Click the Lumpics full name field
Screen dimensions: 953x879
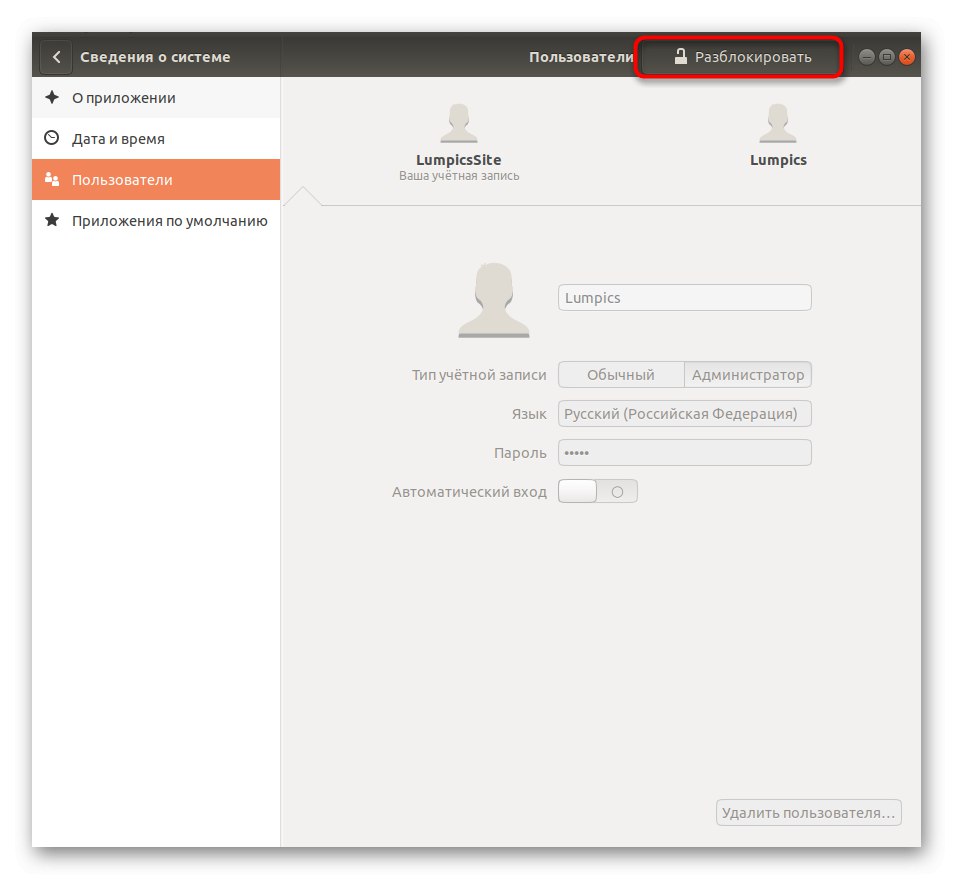(684, 298)
